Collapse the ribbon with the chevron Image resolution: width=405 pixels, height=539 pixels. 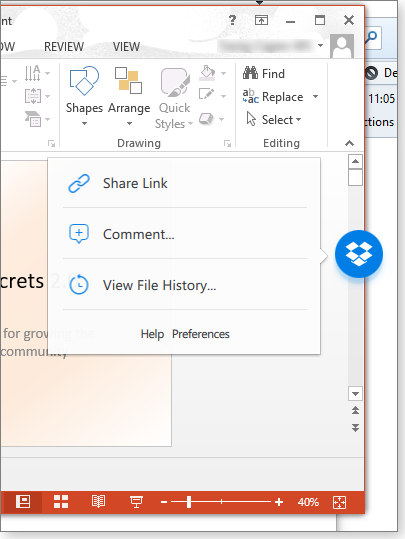pyautogui.click(x=349, y=143)
